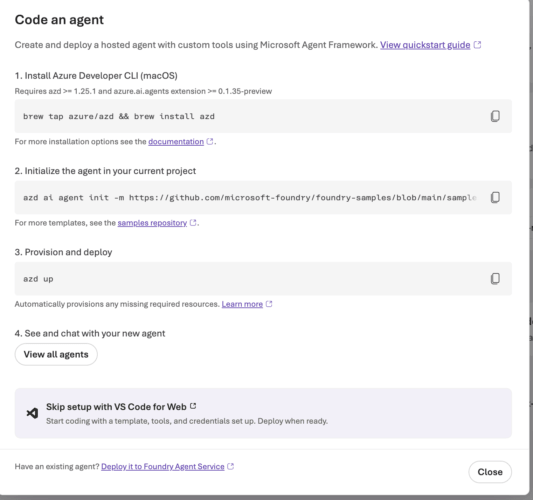Click external link icon beside VS Code for Web
533x500 pixels.
coord(193,406)
